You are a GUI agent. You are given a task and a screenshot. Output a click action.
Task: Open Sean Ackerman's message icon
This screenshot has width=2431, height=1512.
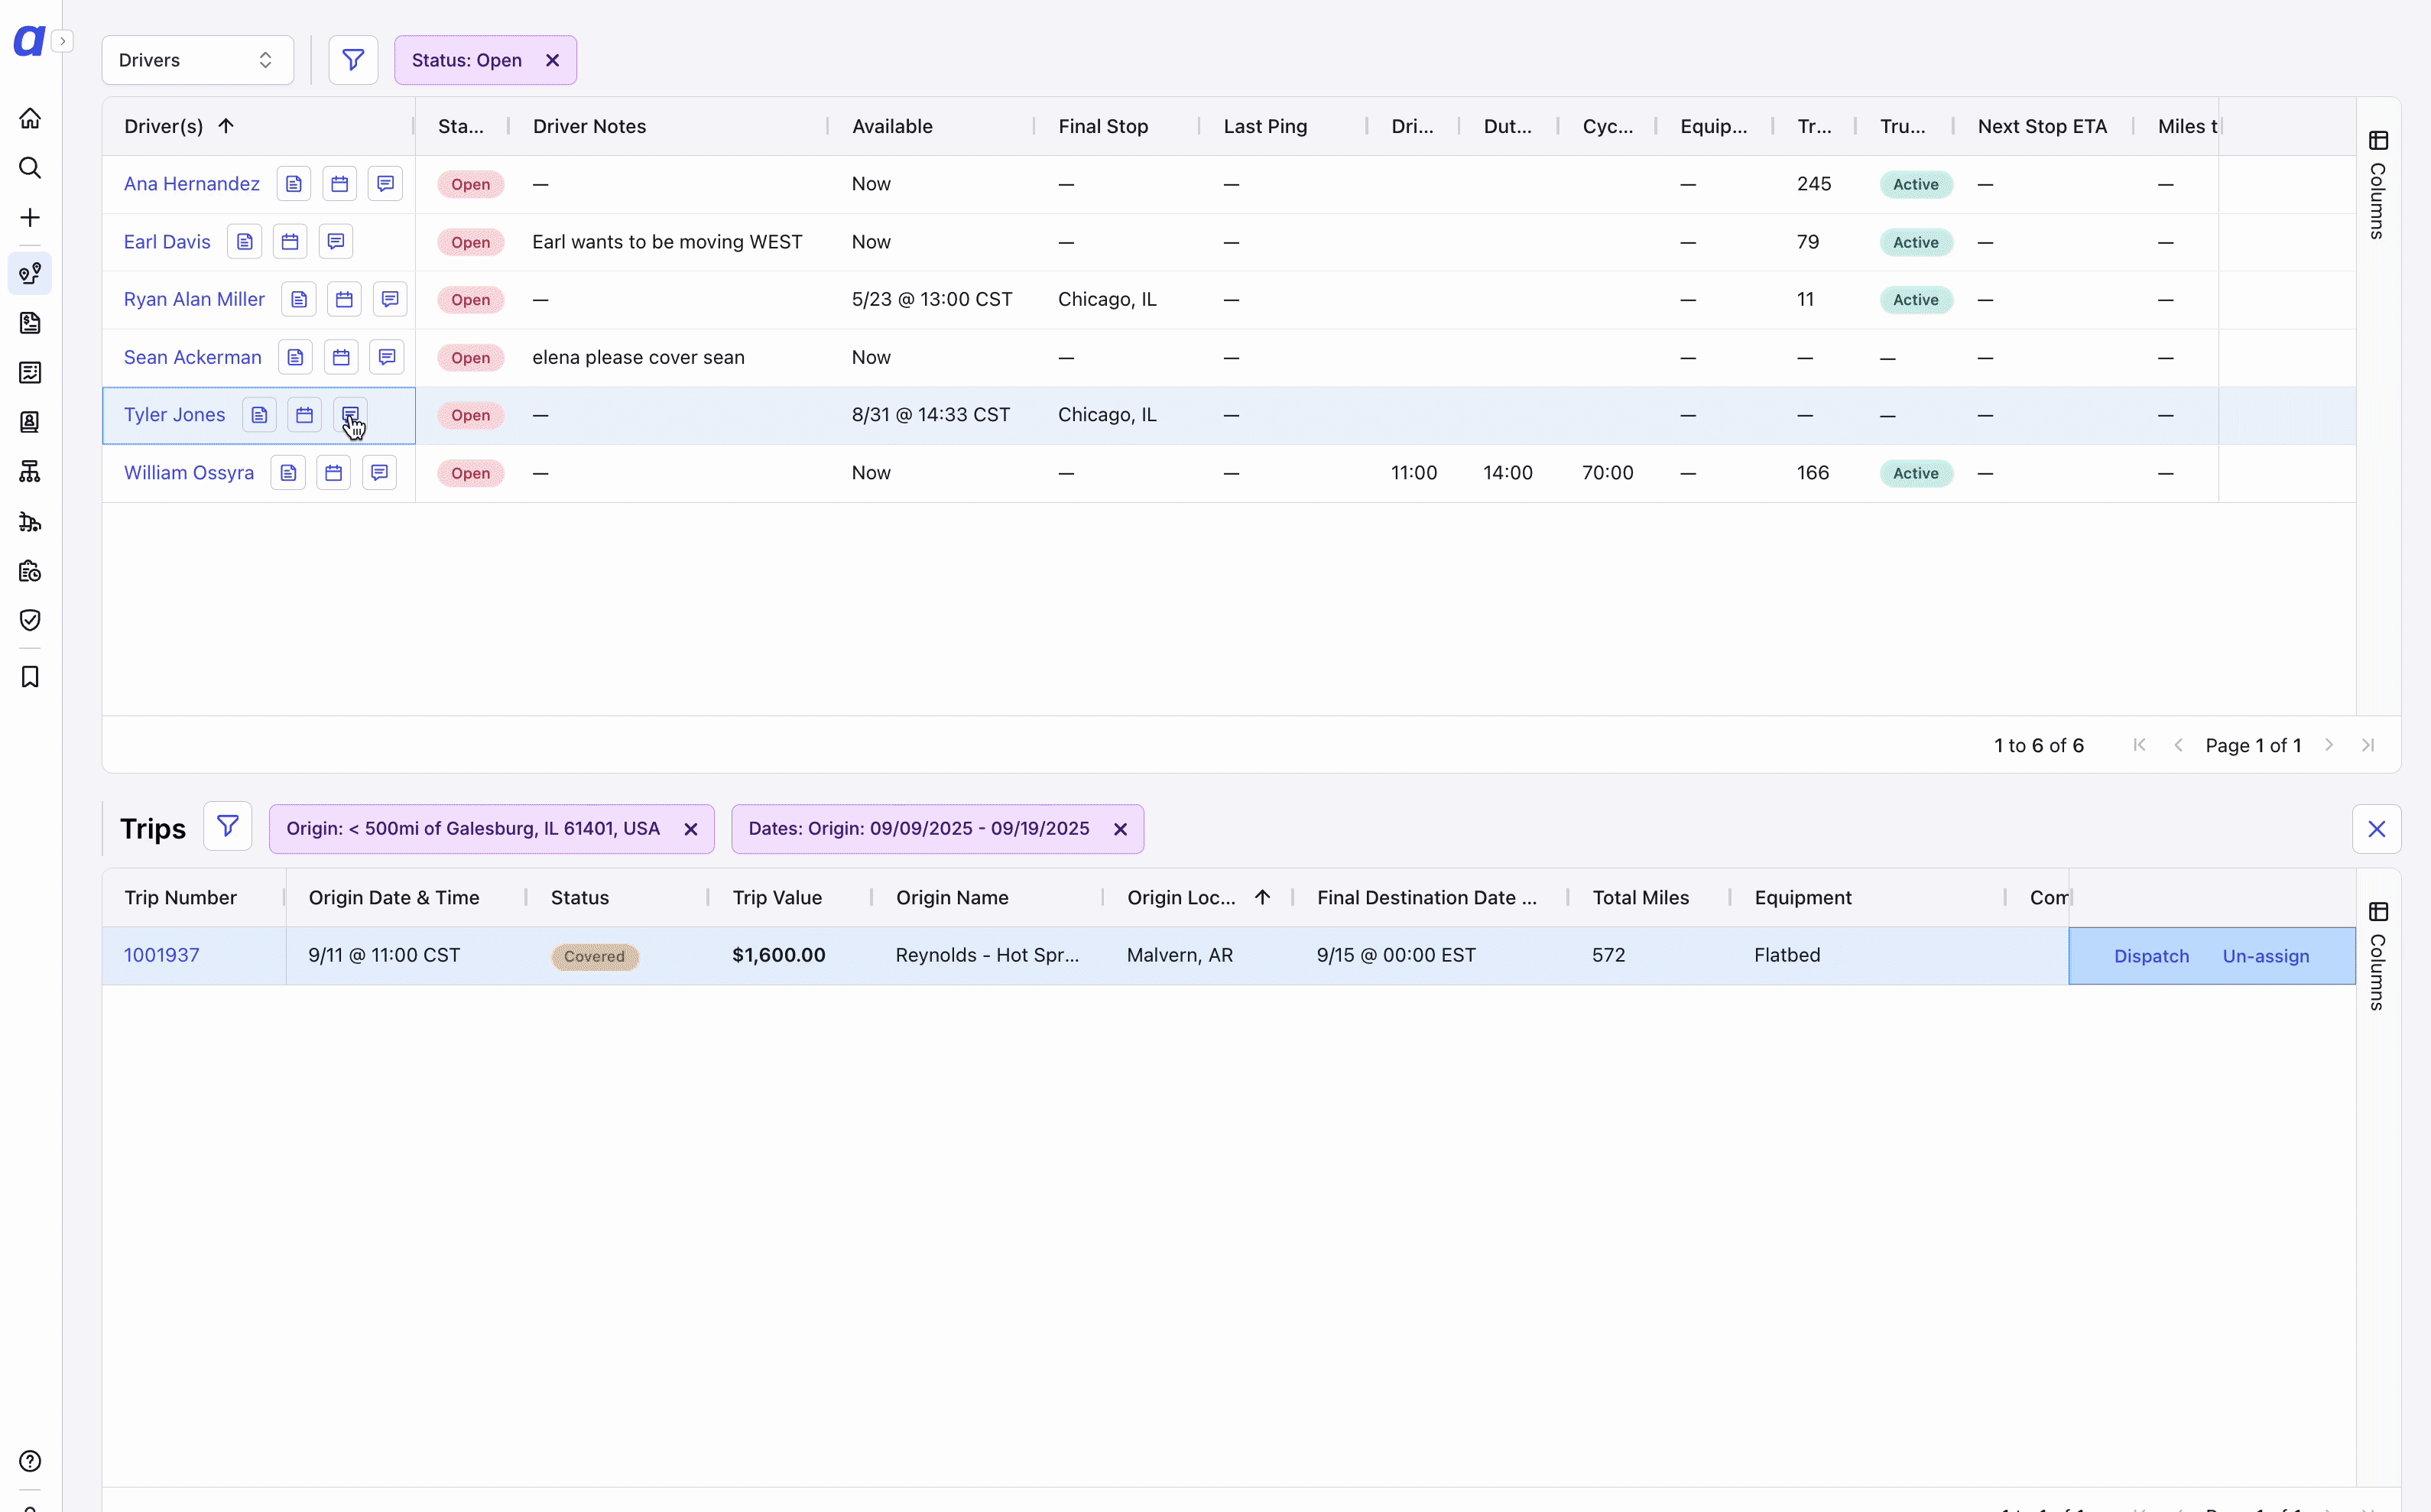coord(387,357)
